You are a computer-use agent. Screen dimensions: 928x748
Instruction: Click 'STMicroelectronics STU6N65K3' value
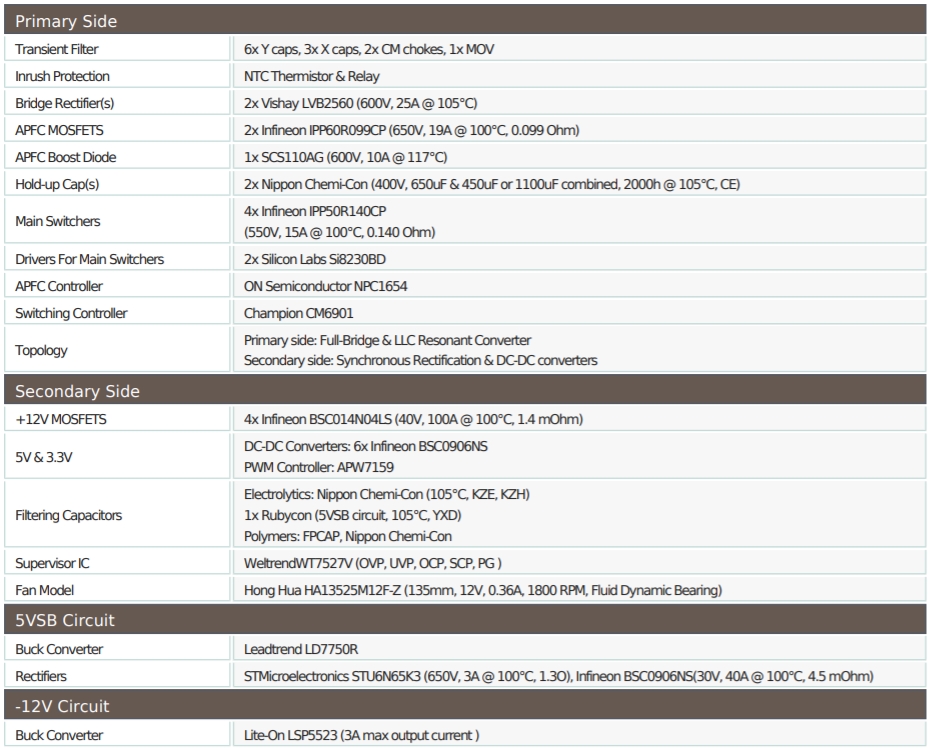559,676
